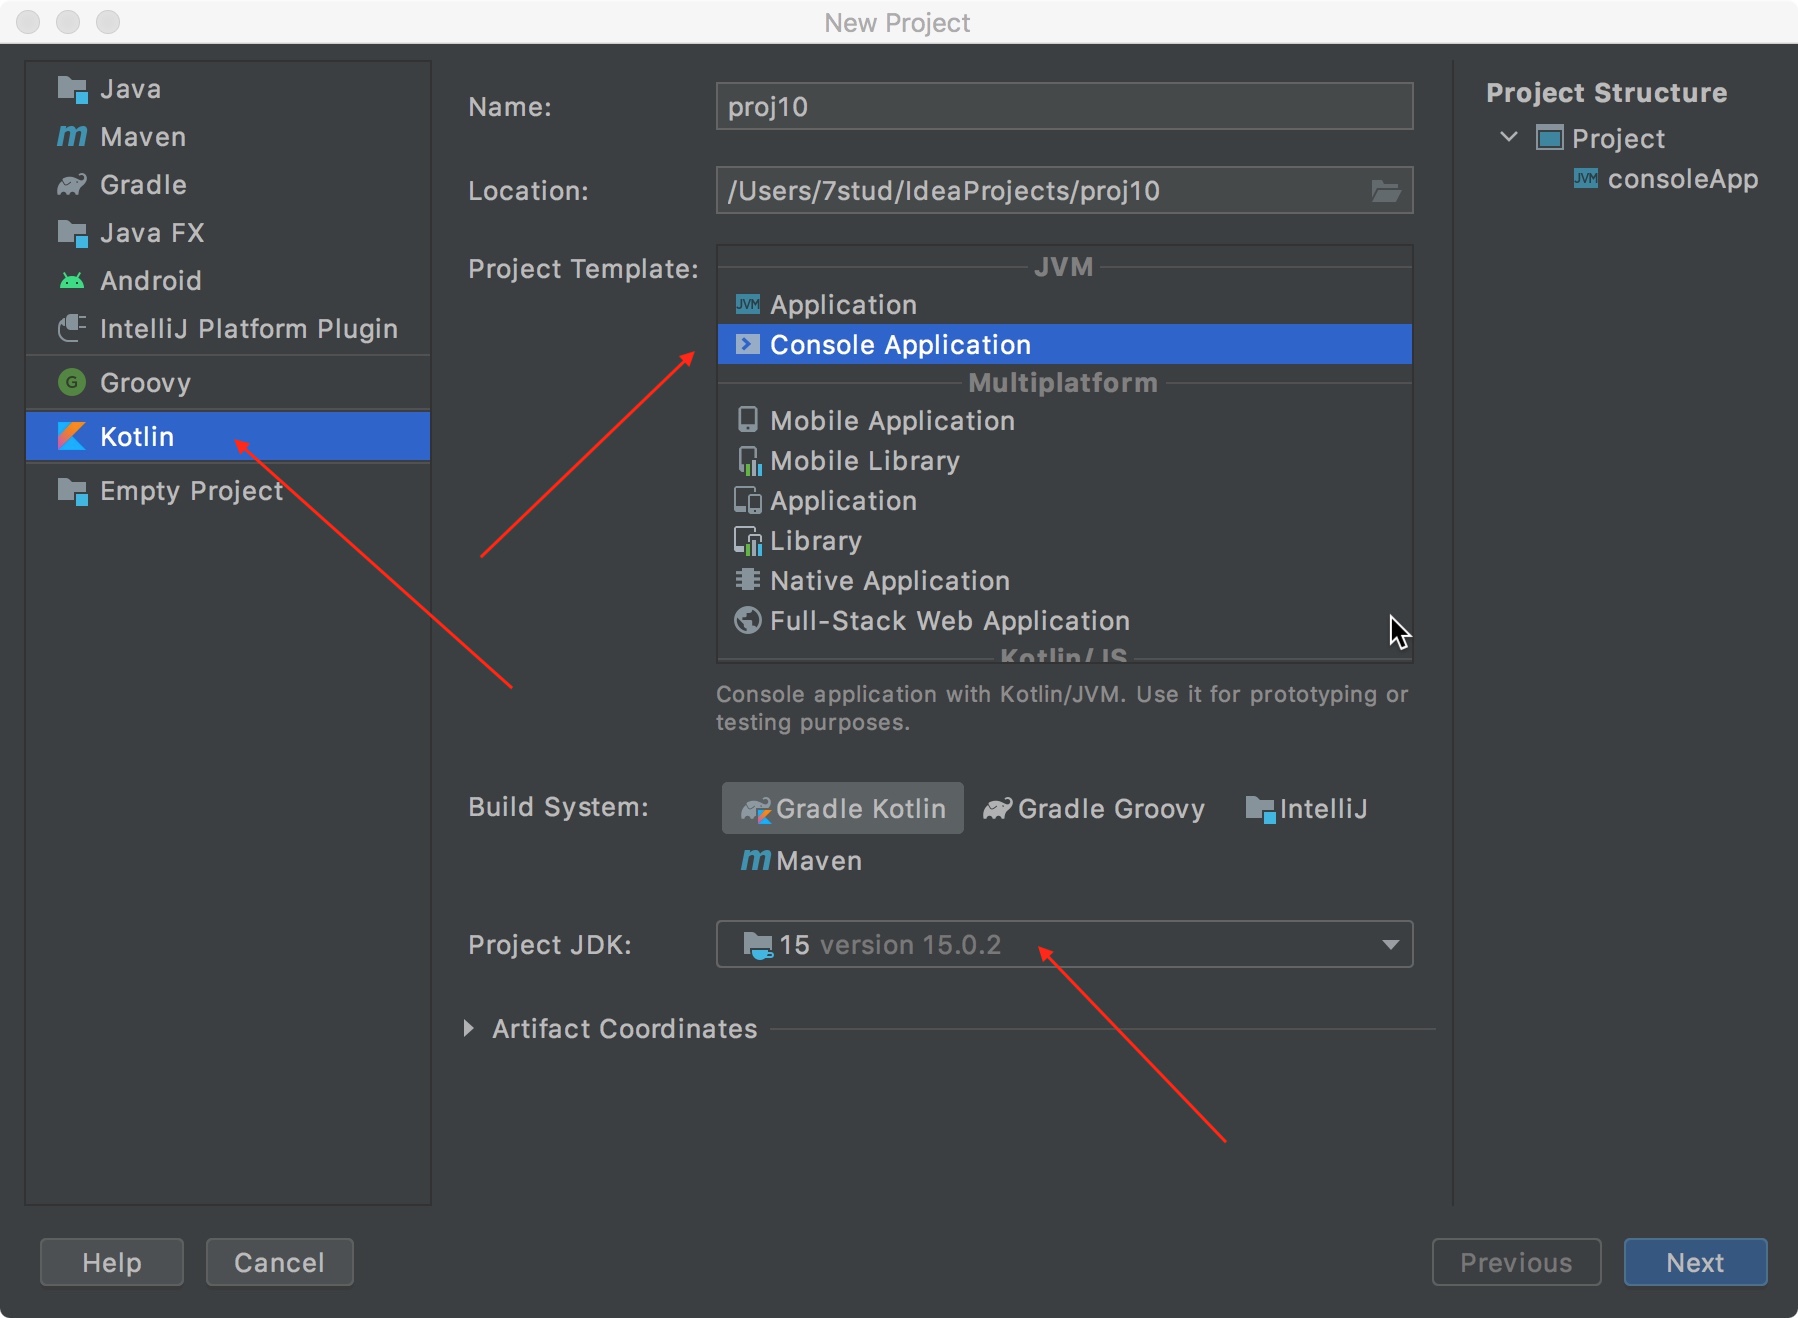Collapse the Project node in Project Structure
This screenshot has width=1798, height=1318.
(1509, 138)
